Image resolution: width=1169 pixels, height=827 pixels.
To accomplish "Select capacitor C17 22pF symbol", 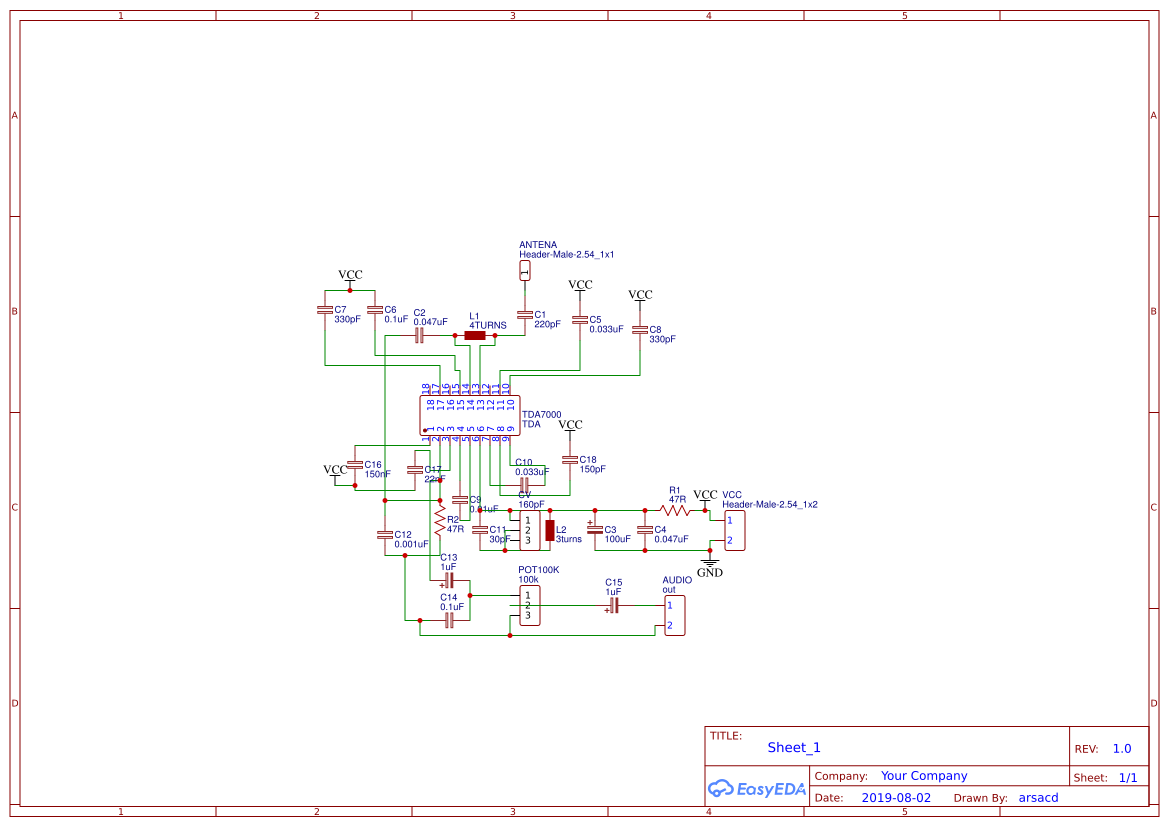I will (415, 470).
